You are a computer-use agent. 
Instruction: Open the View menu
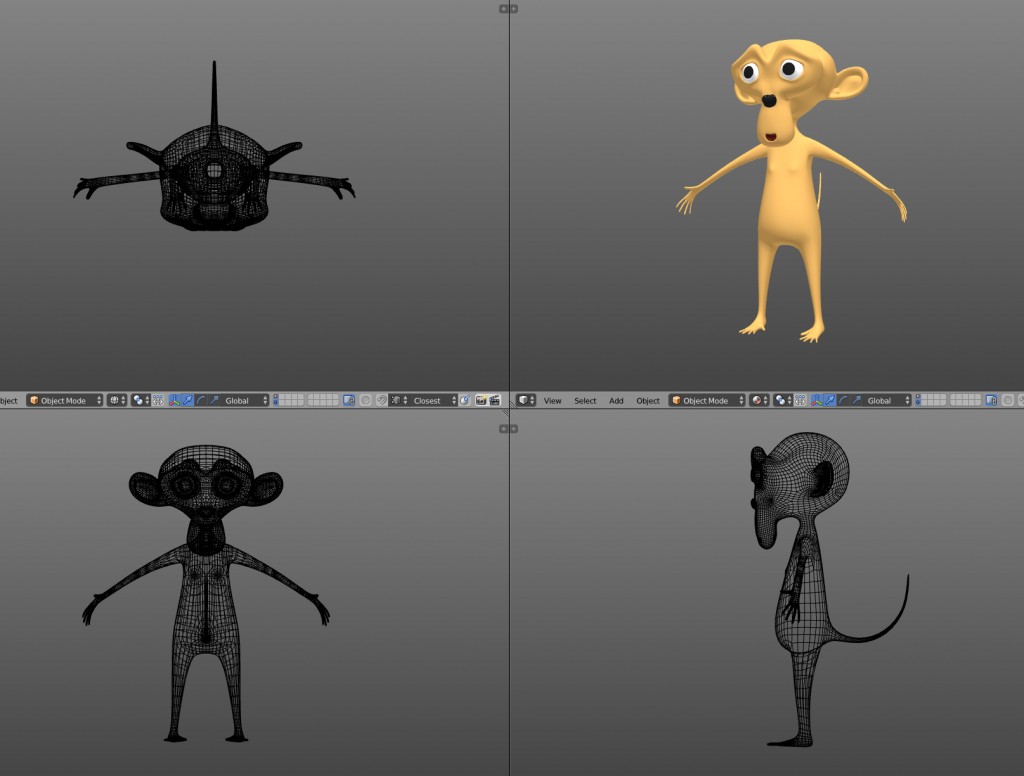tap(552, 400)
